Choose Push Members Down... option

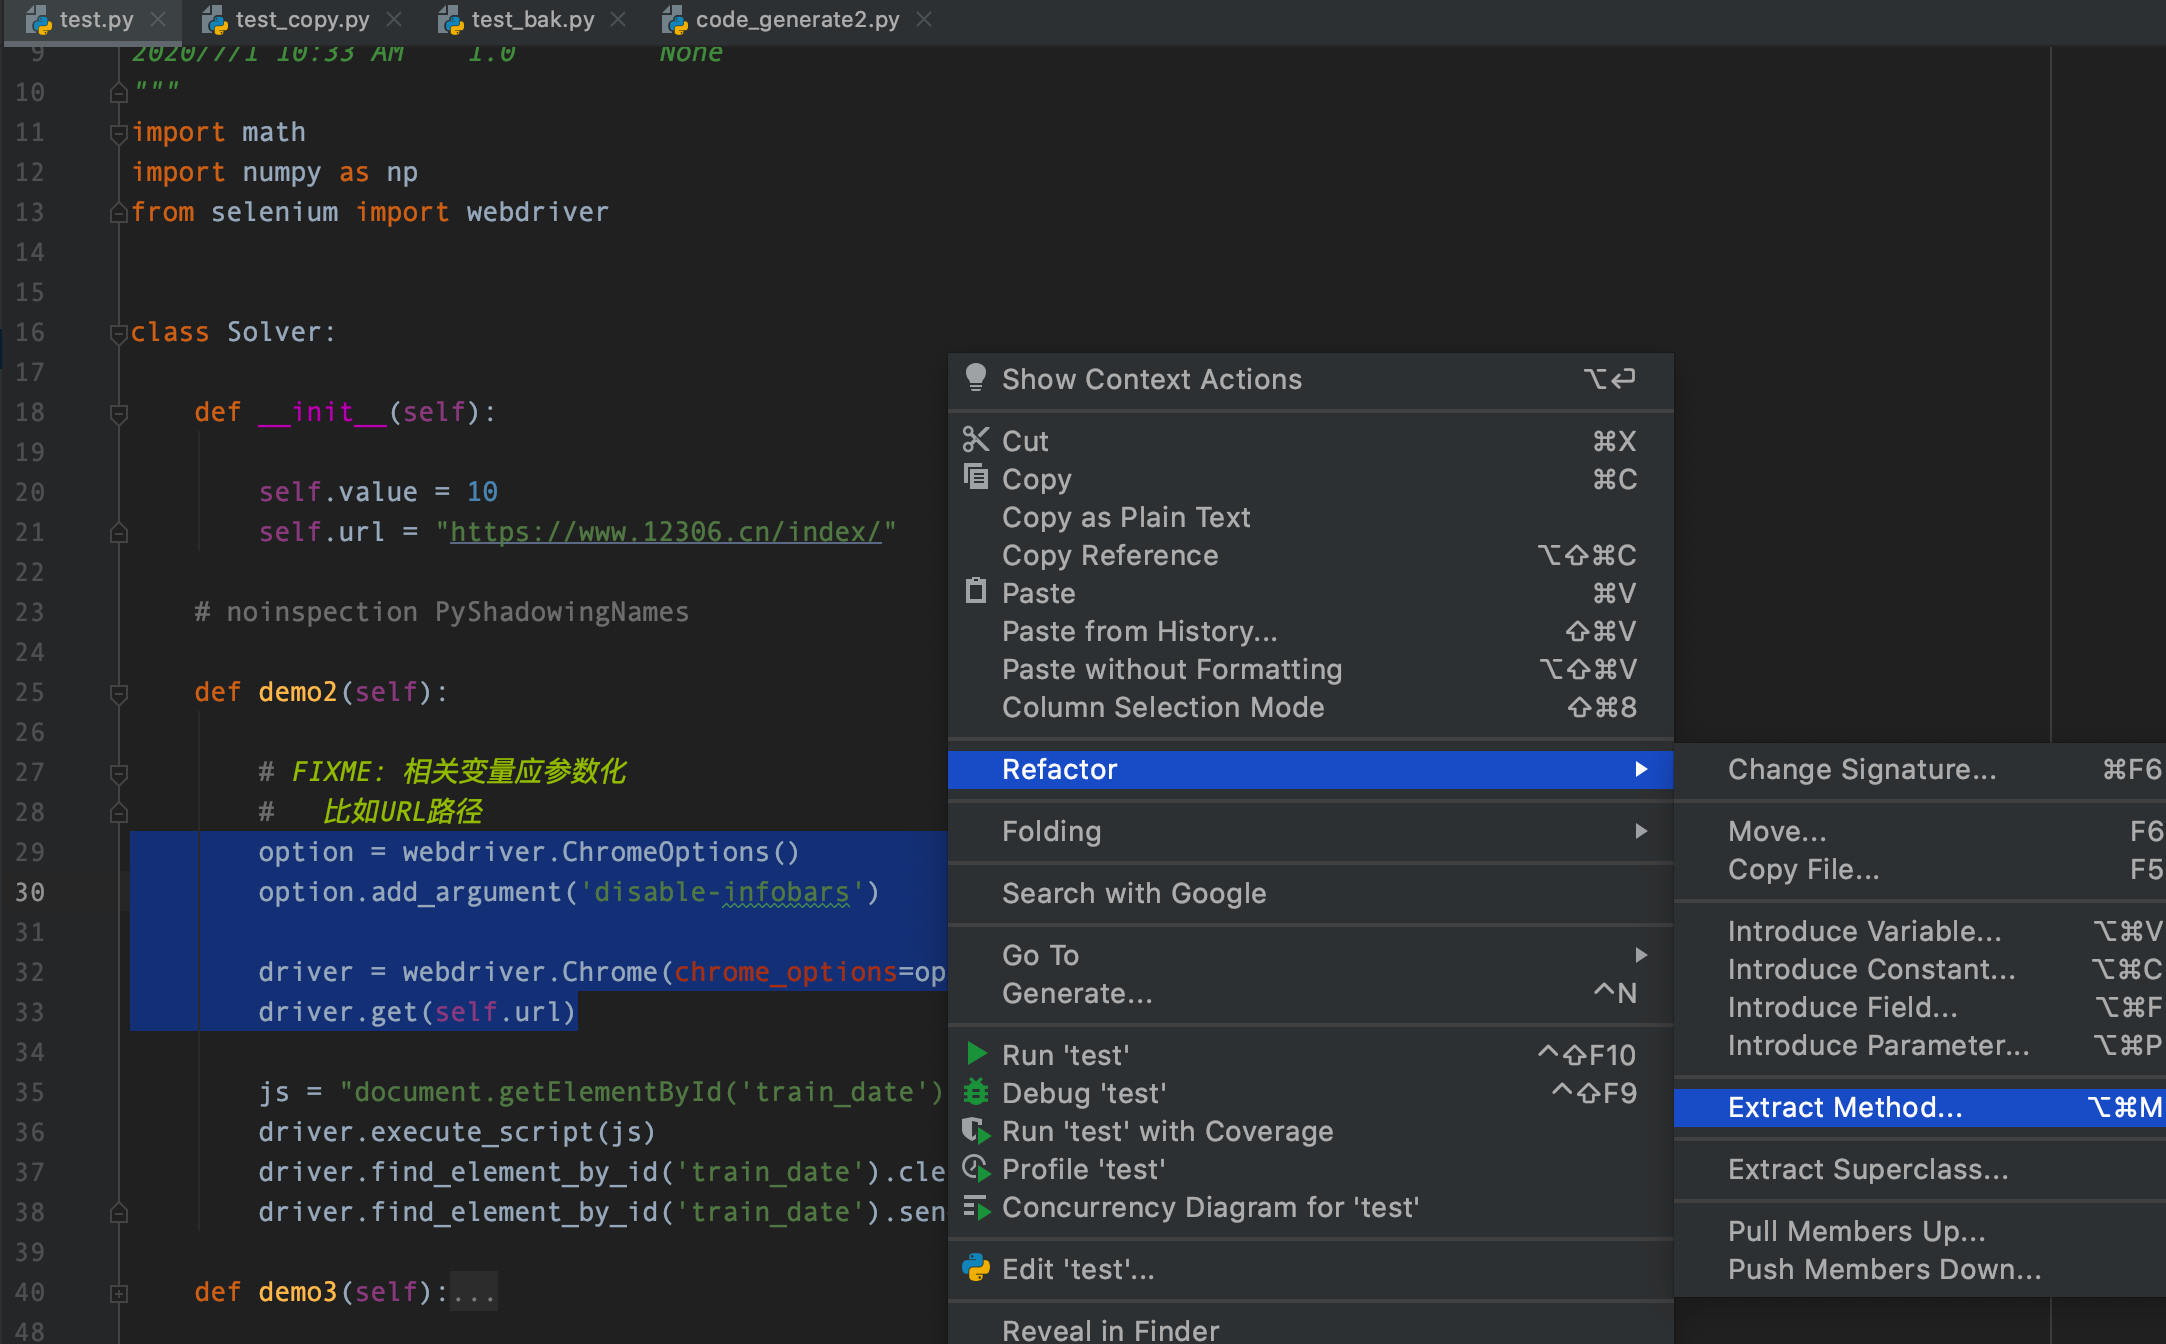tap(1919, 1269)
